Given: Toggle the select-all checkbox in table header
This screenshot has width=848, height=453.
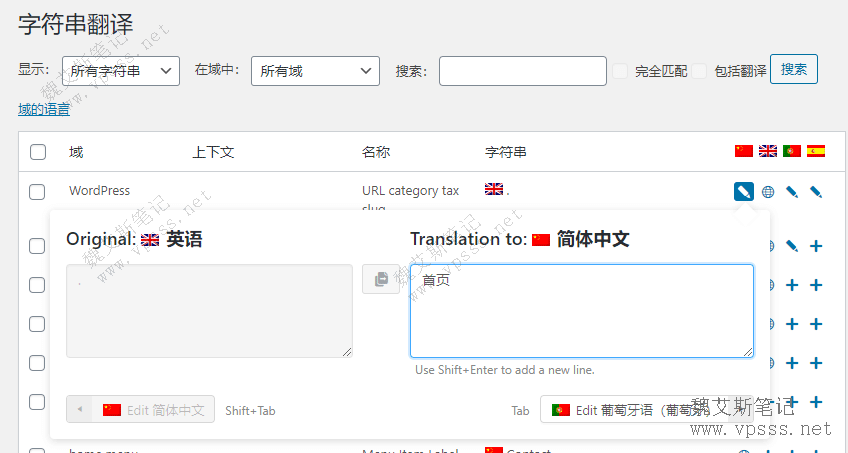Looking at the screenshot, I should tap(38, 152).
